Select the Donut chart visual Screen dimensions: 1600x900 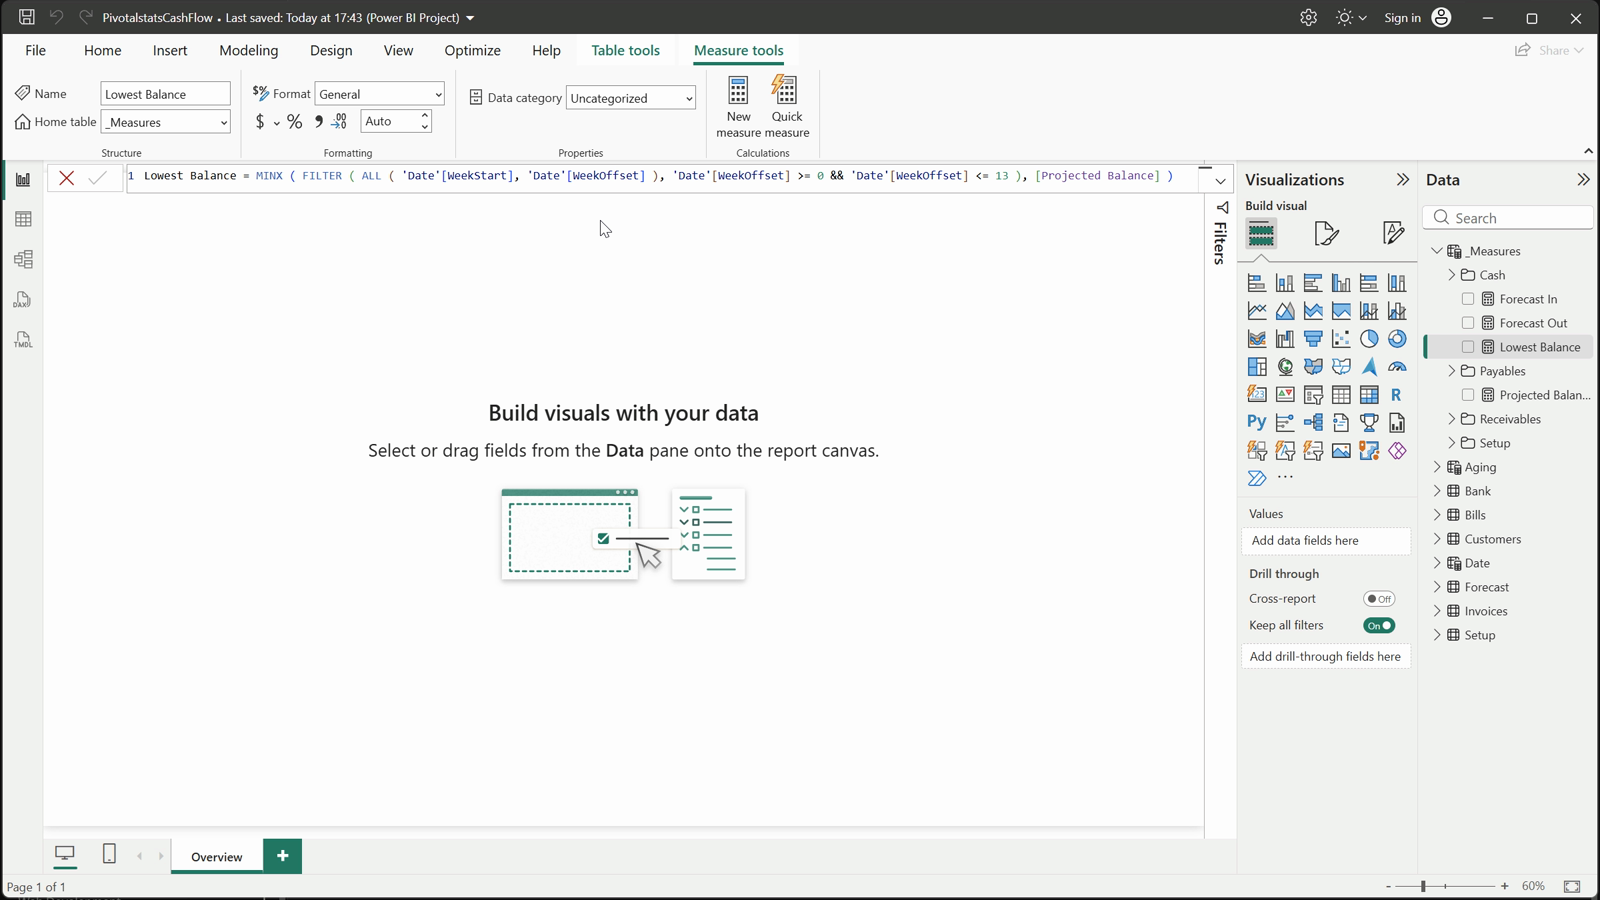(x=1397, y=339)
